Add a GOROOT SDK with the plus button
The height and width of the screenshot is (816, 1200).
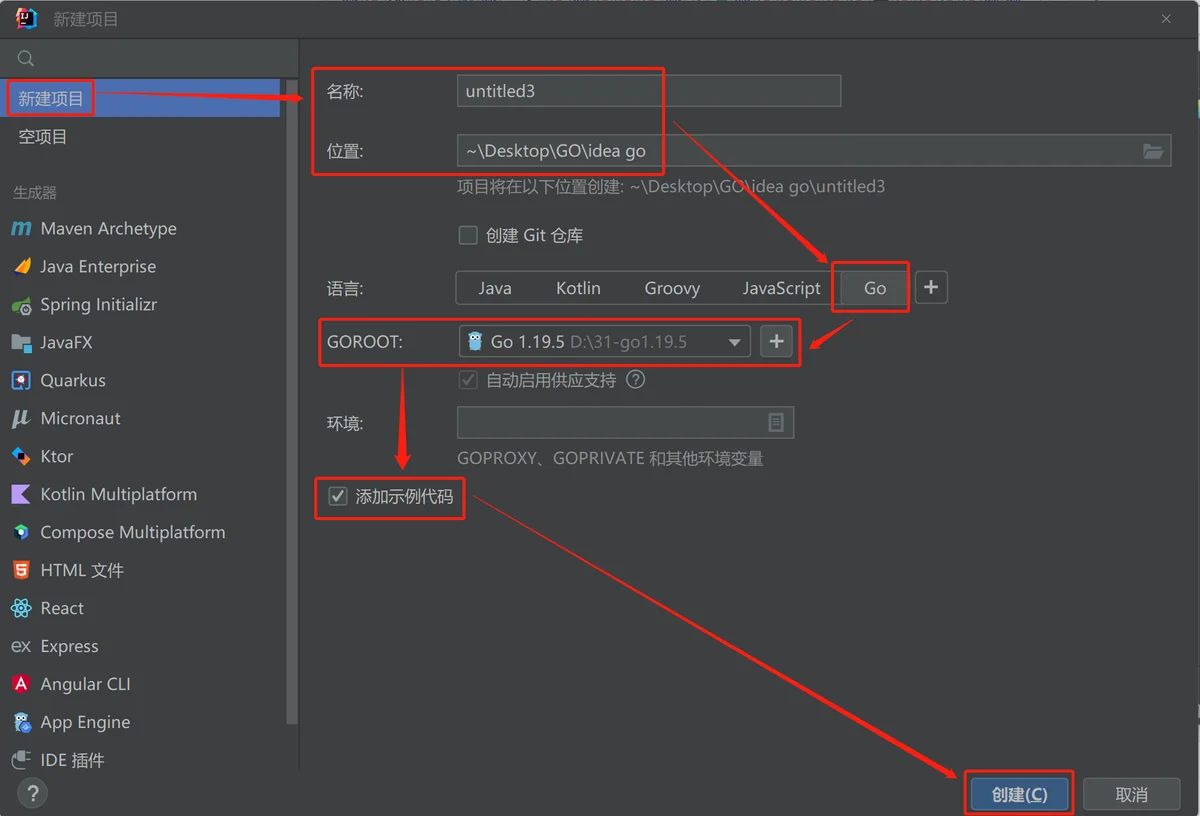coord(776,342)
